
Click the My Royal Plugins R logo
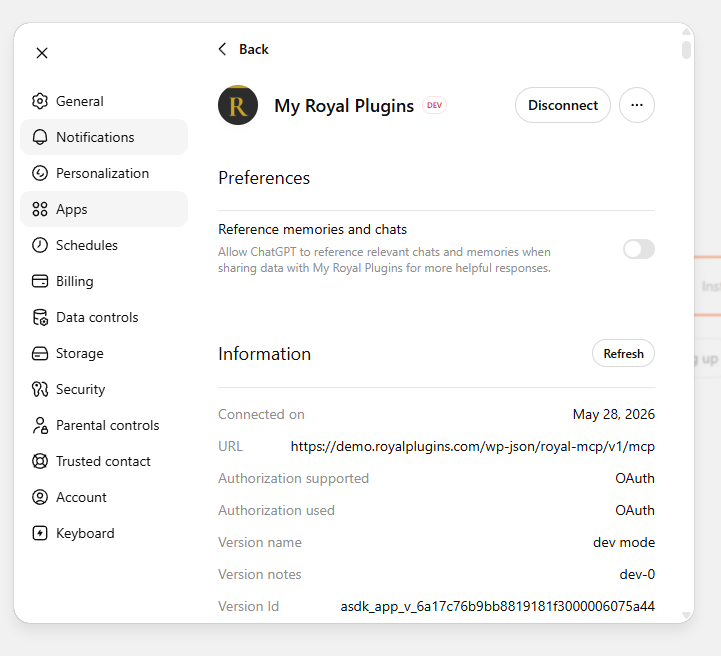point(238,105)
